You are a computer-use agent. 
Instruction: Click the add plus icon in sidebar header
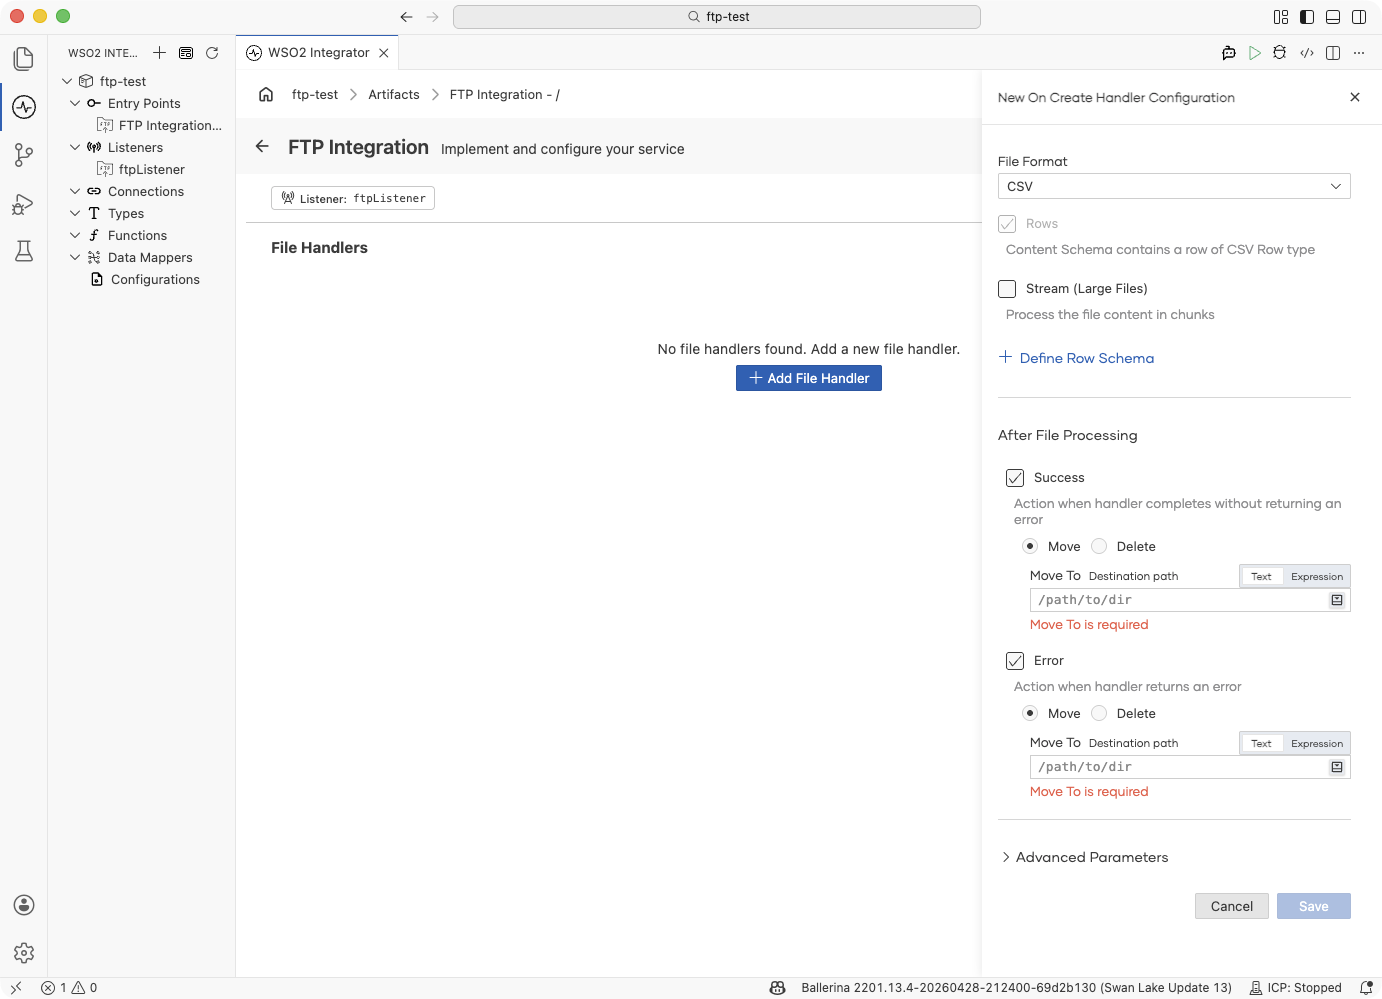tap(159, 53)
